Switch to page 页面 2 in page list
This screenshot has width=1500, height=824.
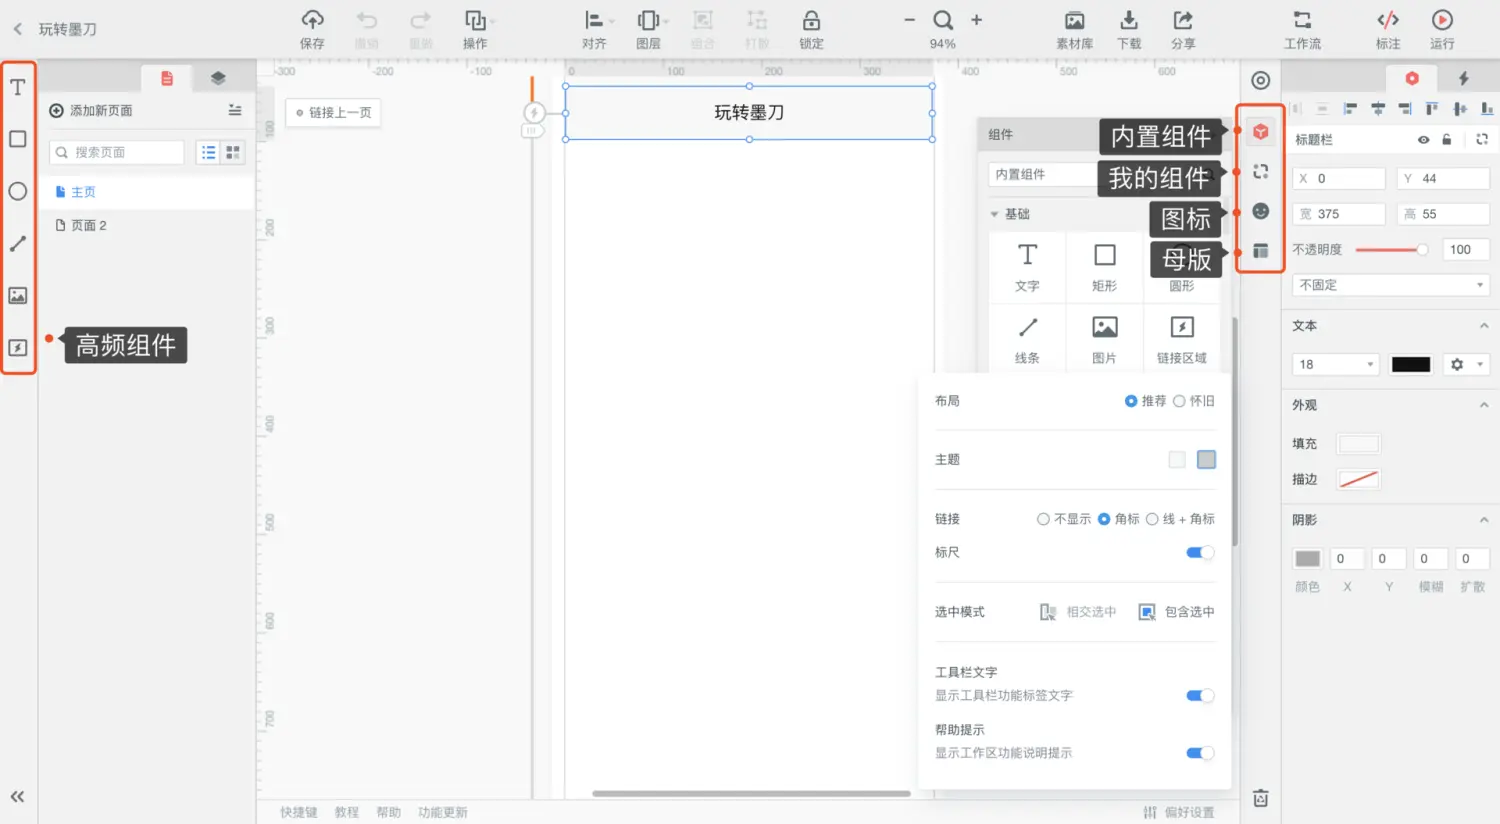point(90,225)
